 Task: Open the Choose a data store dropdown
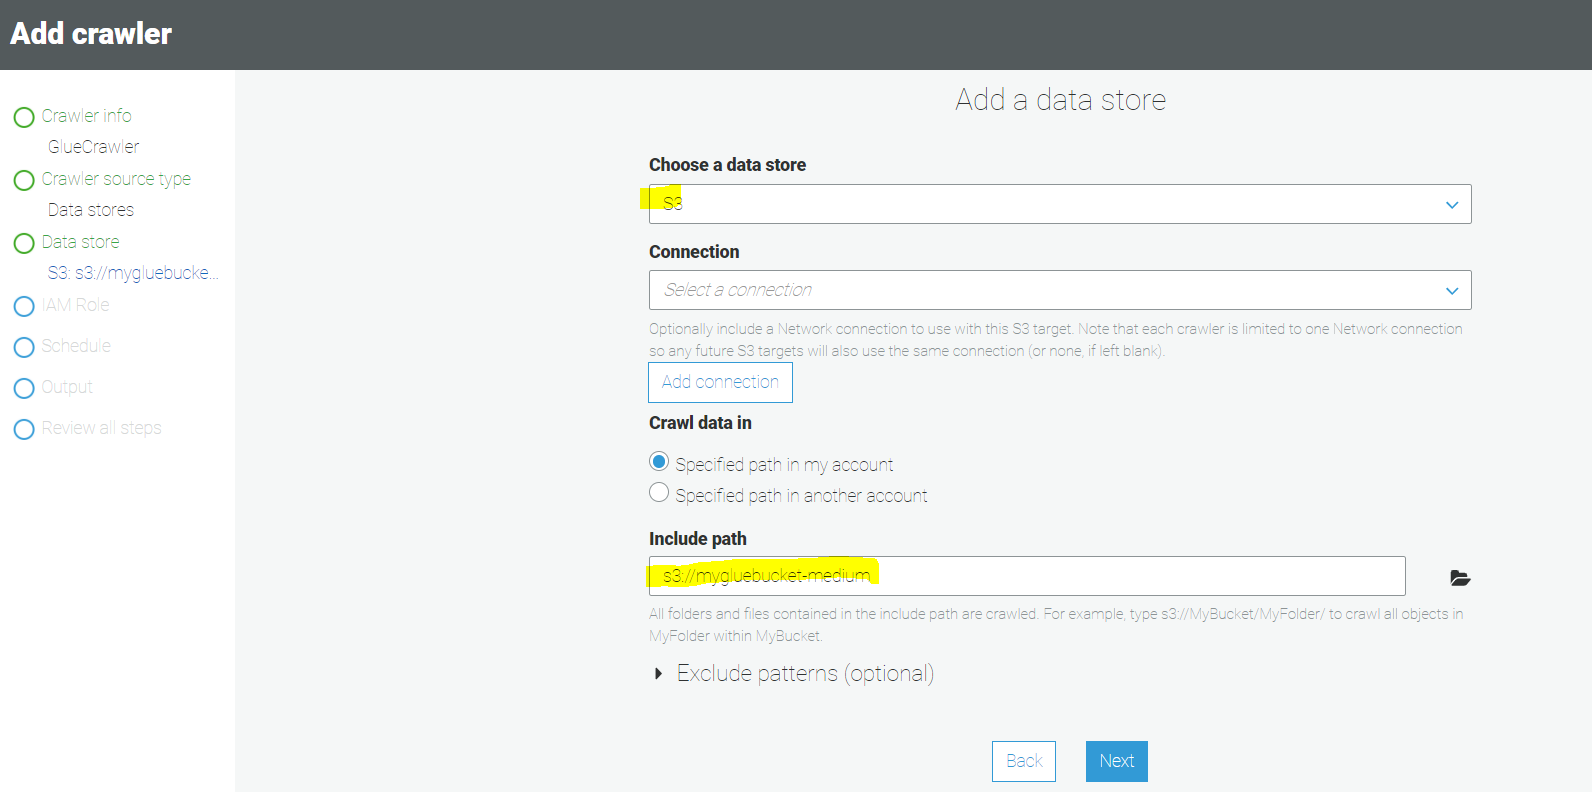(x=1059, y=204)
